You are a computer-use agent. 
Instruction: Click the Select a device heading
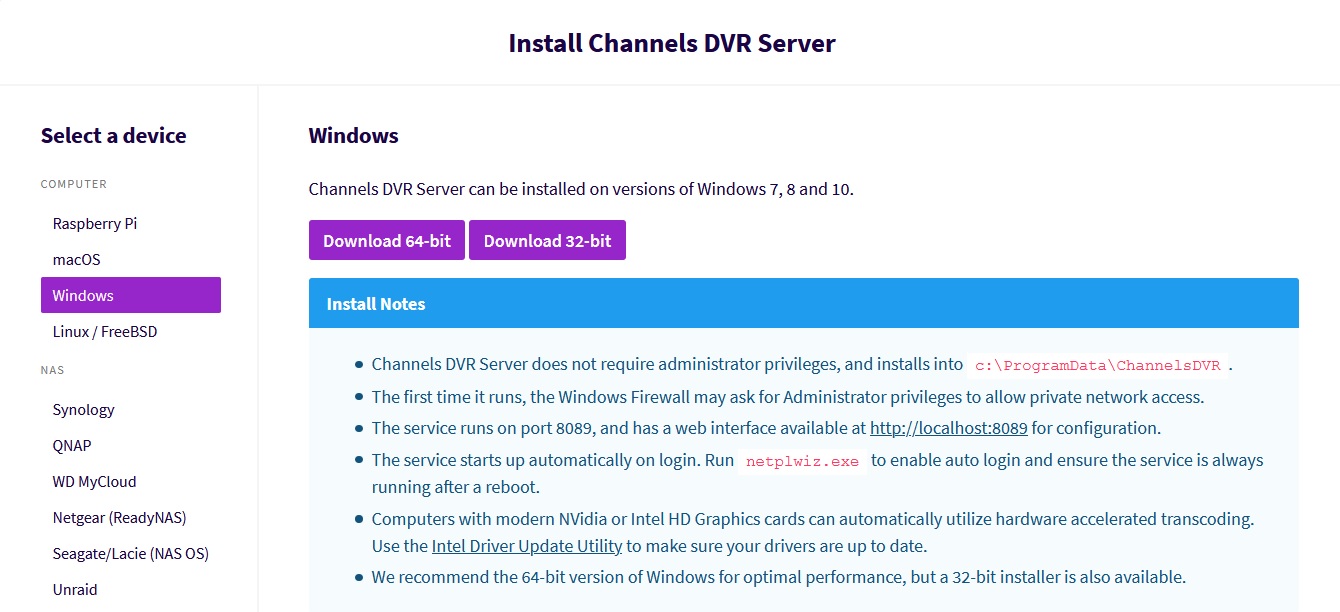[113, 136]
